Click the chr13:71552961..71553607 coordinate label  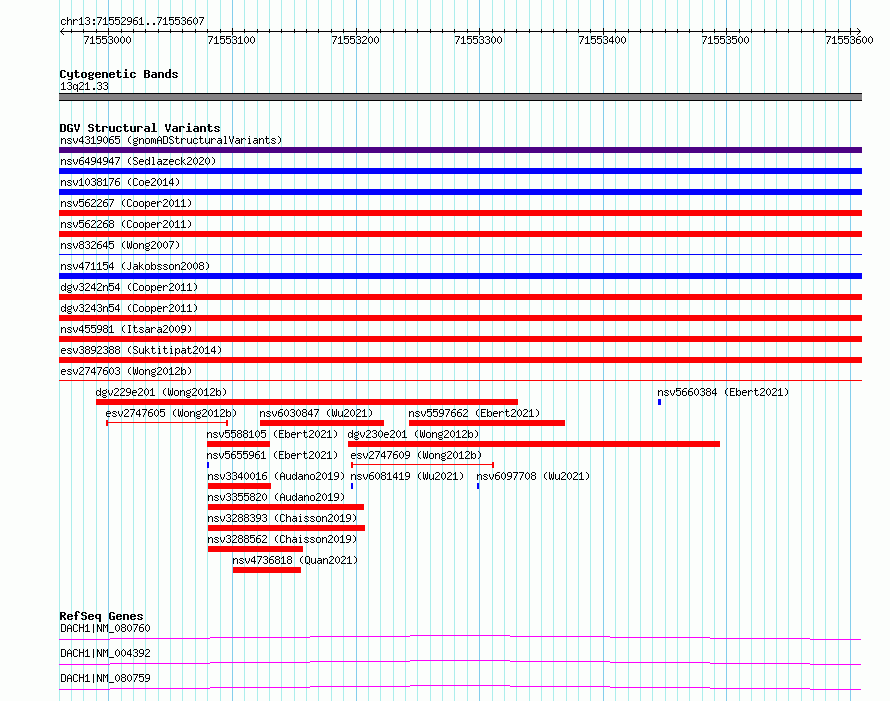(132, 21)
